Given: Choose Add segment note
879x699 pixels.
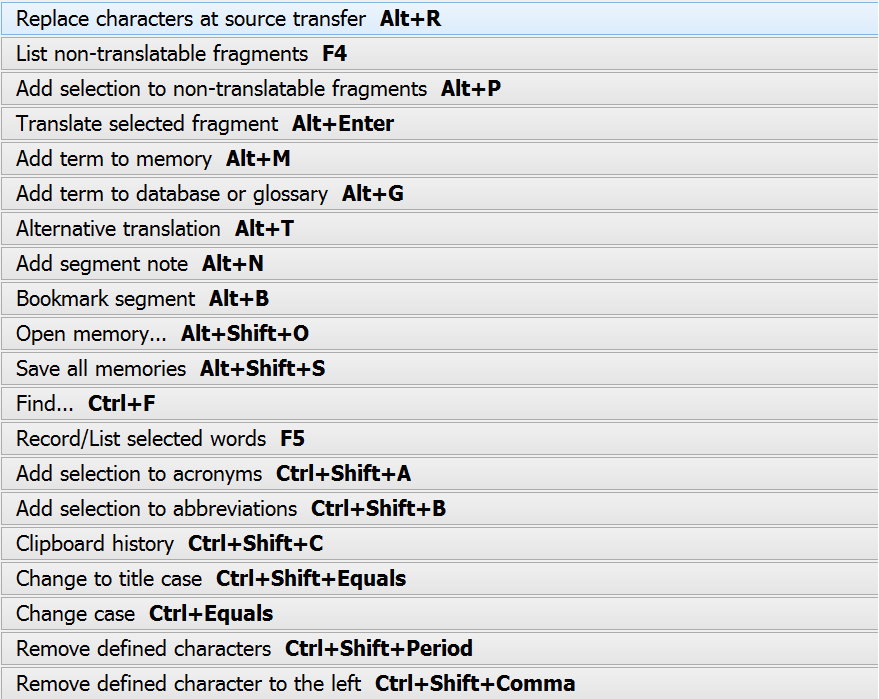Looking at the screenshot, I should coord(140,264).
